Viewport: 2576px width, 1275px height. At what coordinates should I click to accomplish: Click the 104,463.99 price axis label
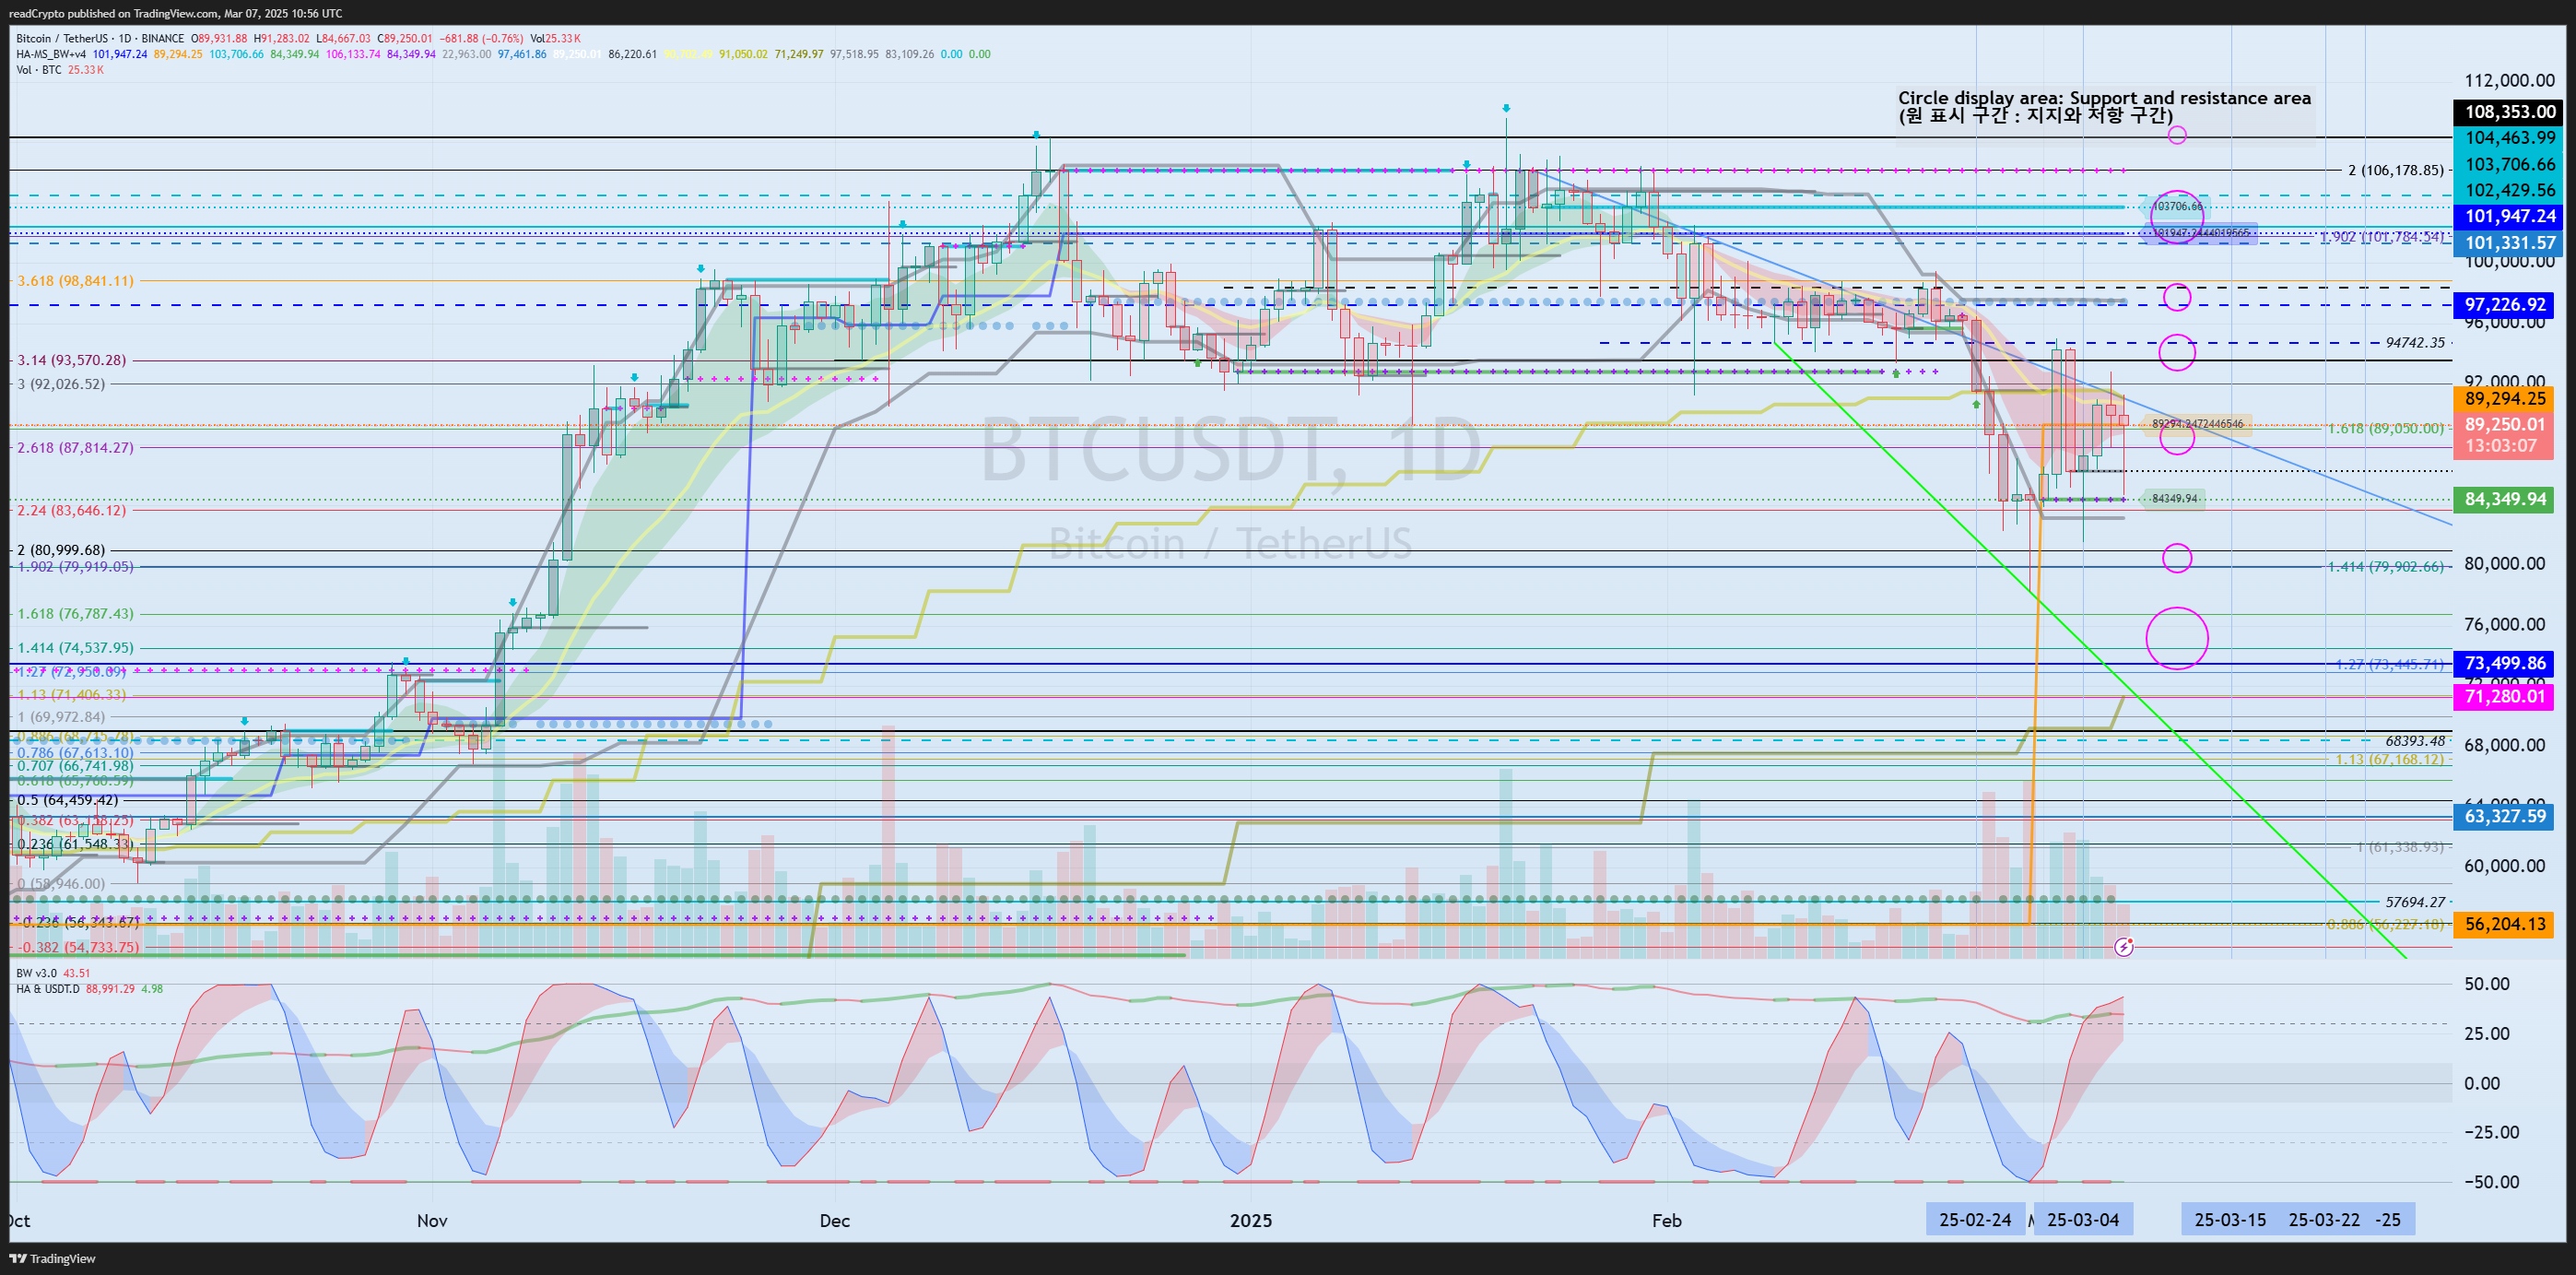[2510, 138]
